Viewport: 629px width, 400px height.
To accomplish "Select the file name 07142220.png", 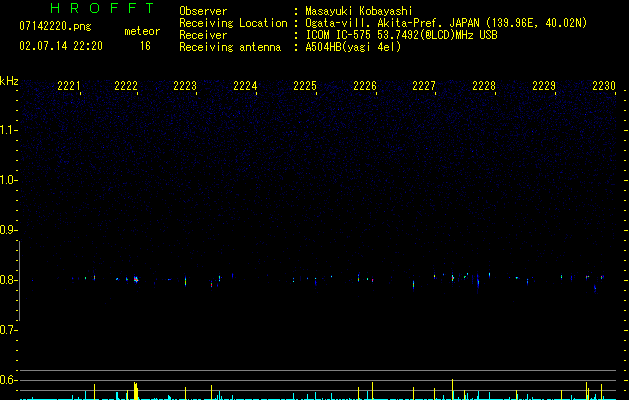I will (x=55, y=27).
